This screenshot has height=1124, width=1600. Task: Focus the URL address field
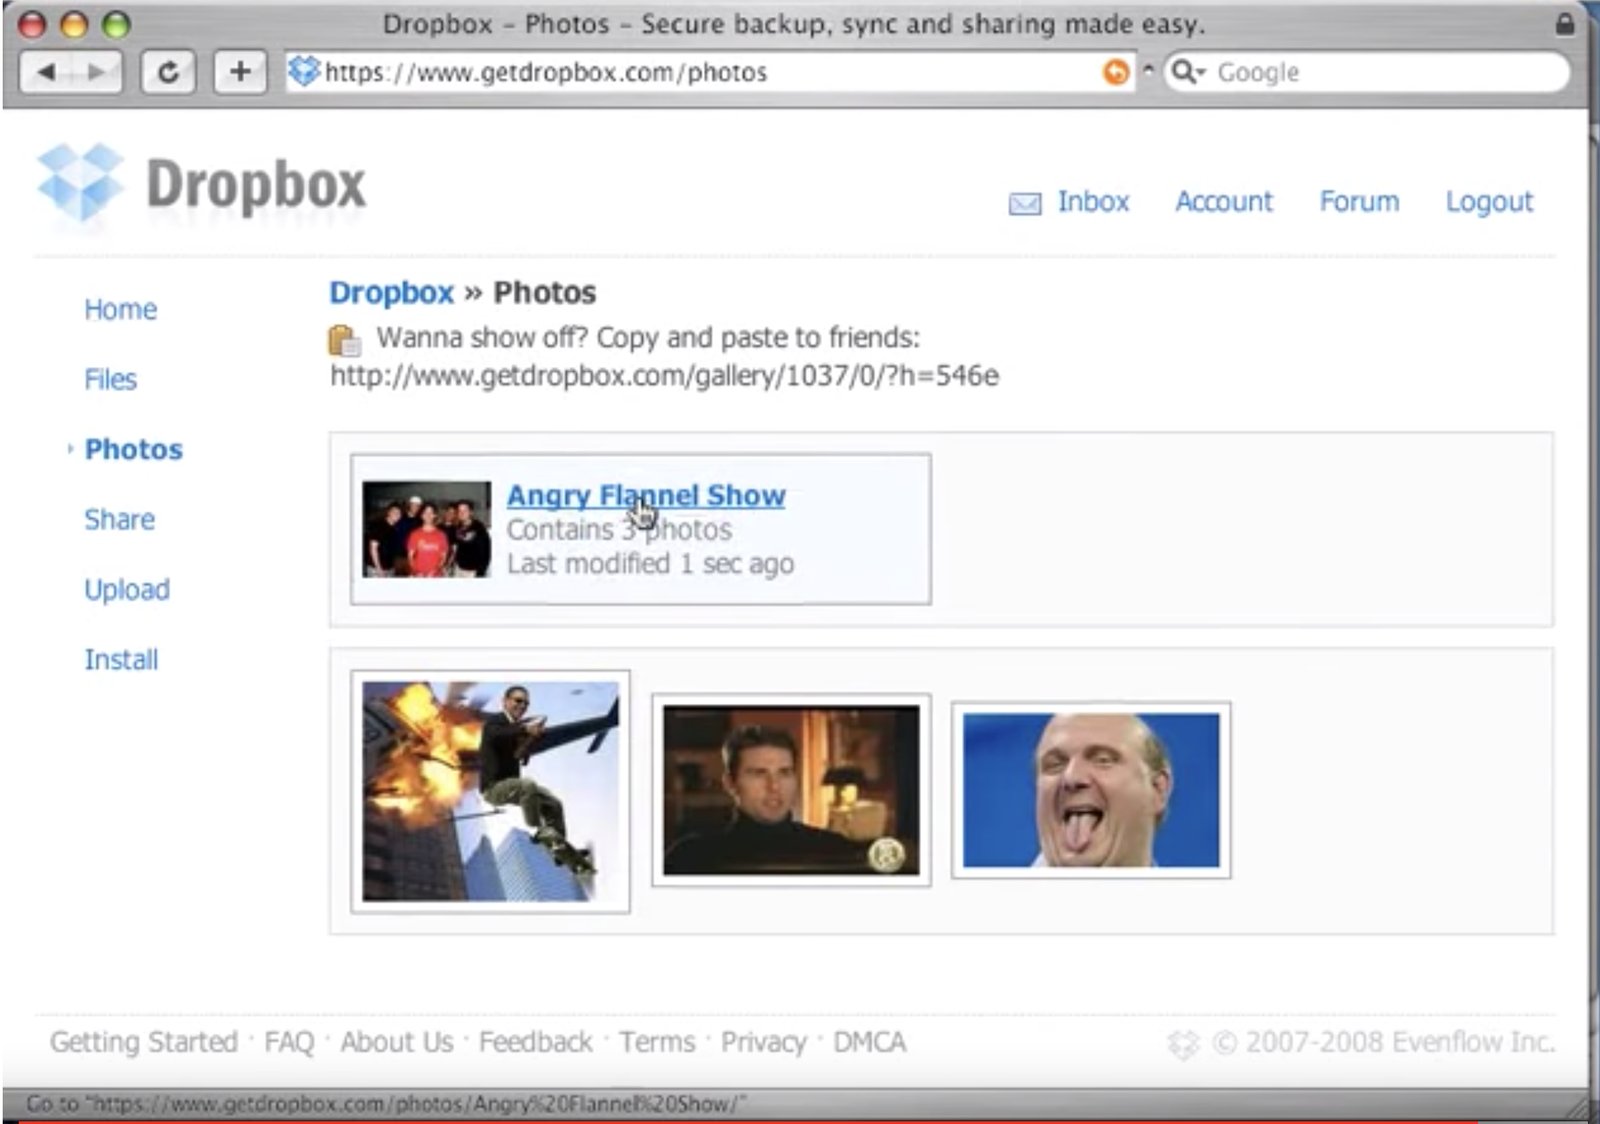pos(710,72)
